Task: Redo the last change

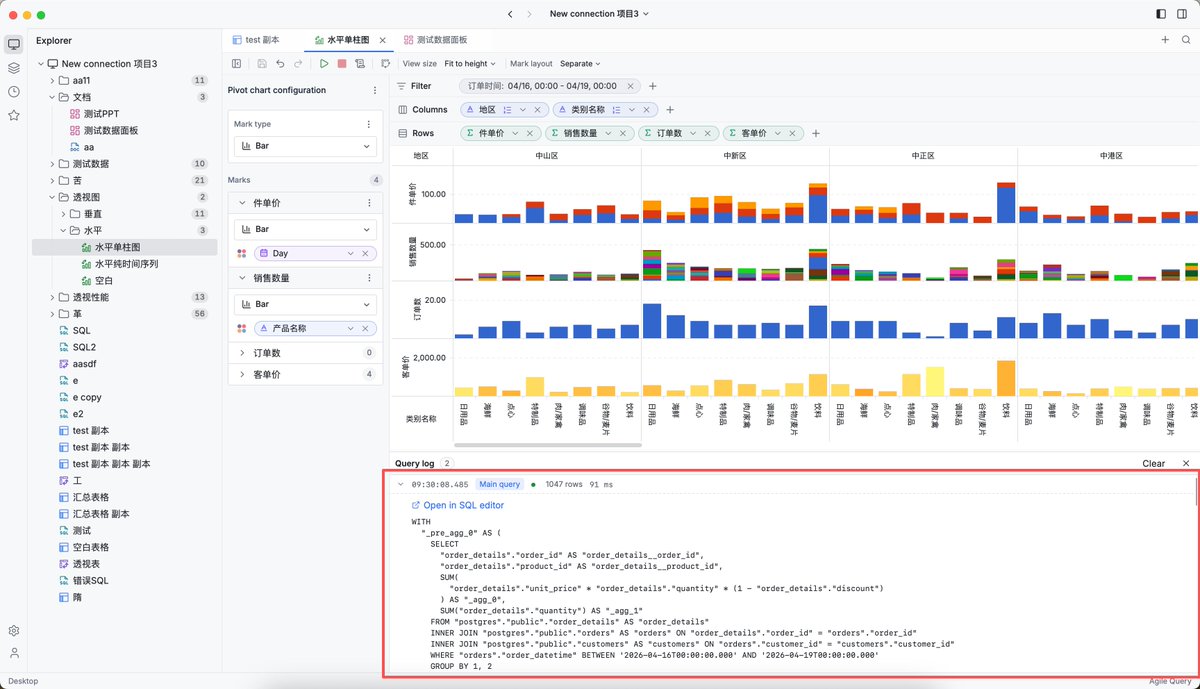Action: pos(298,63)
